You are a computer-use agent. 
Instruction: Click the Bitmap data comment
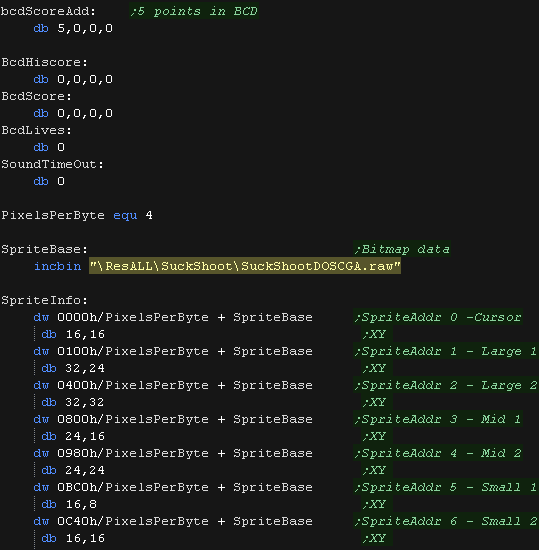coord(402,249)
